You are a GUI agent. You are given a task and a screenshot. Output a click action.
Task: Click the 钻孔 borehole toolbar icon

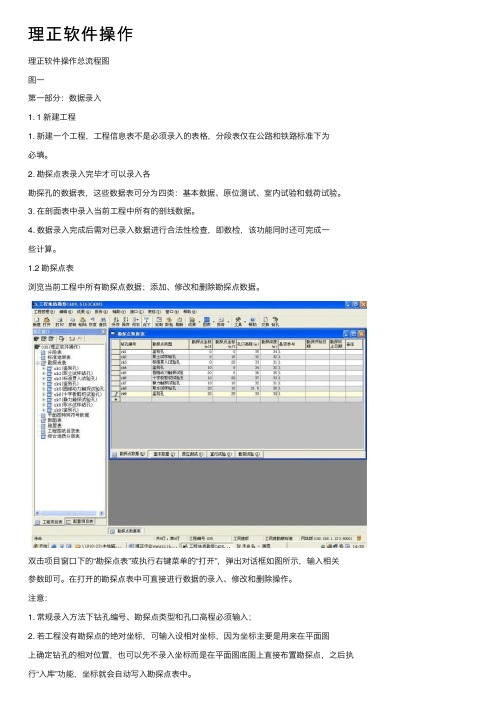275,322
